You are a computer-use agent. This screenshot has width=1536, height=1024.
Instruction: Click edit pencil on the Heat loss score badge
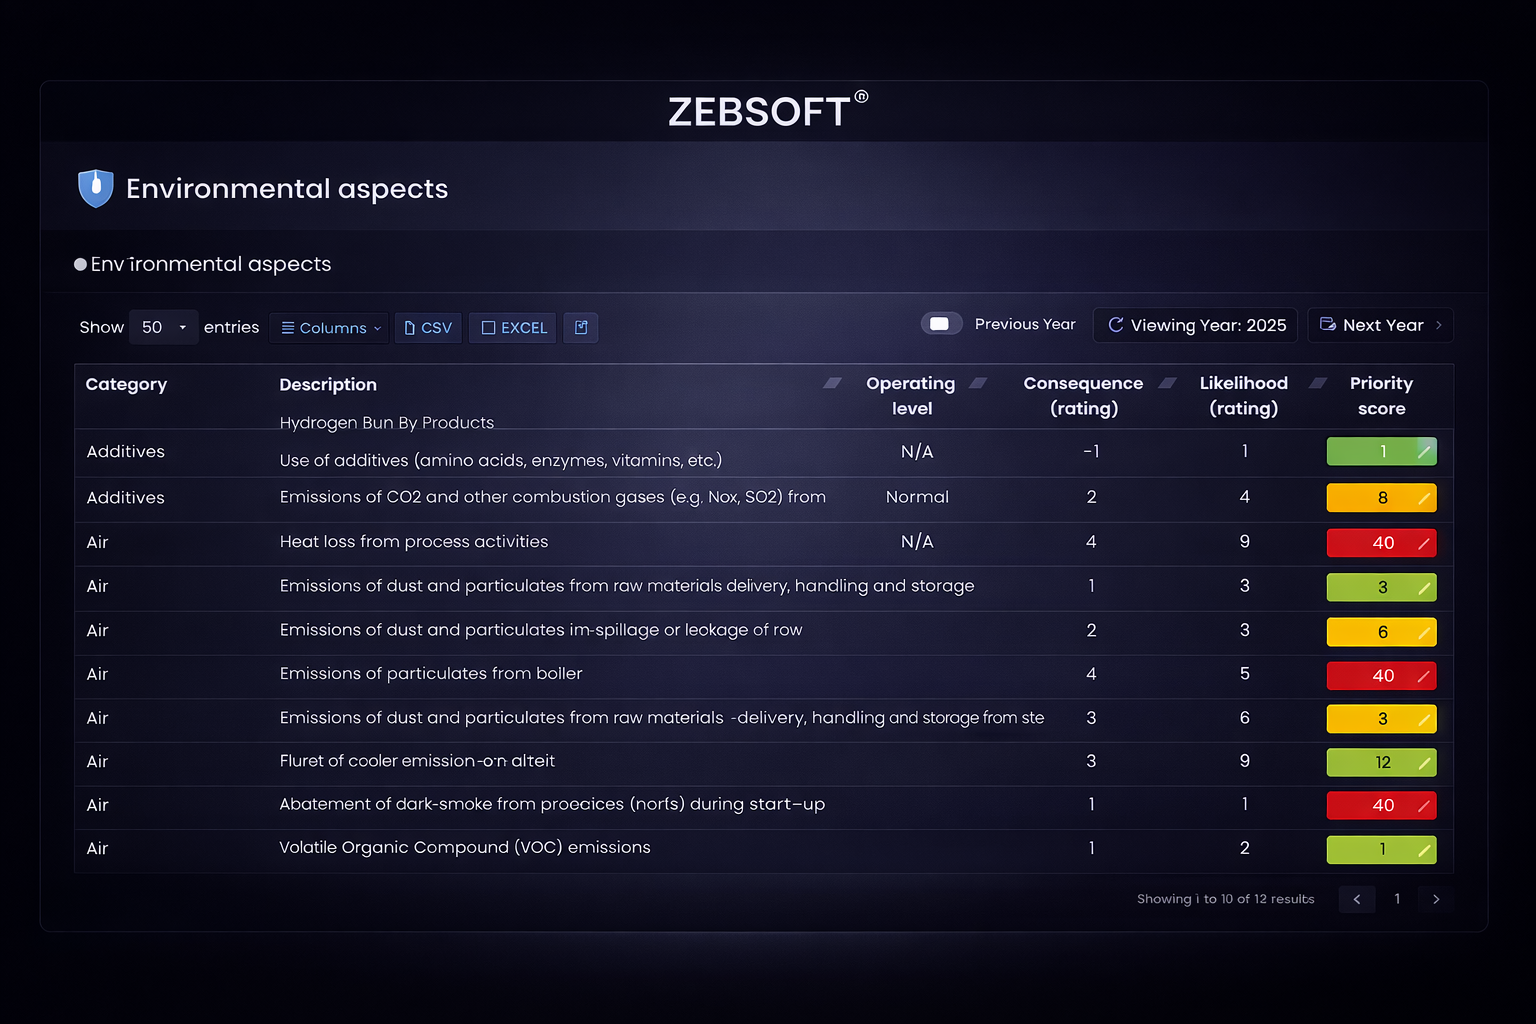pos(1424,543)
